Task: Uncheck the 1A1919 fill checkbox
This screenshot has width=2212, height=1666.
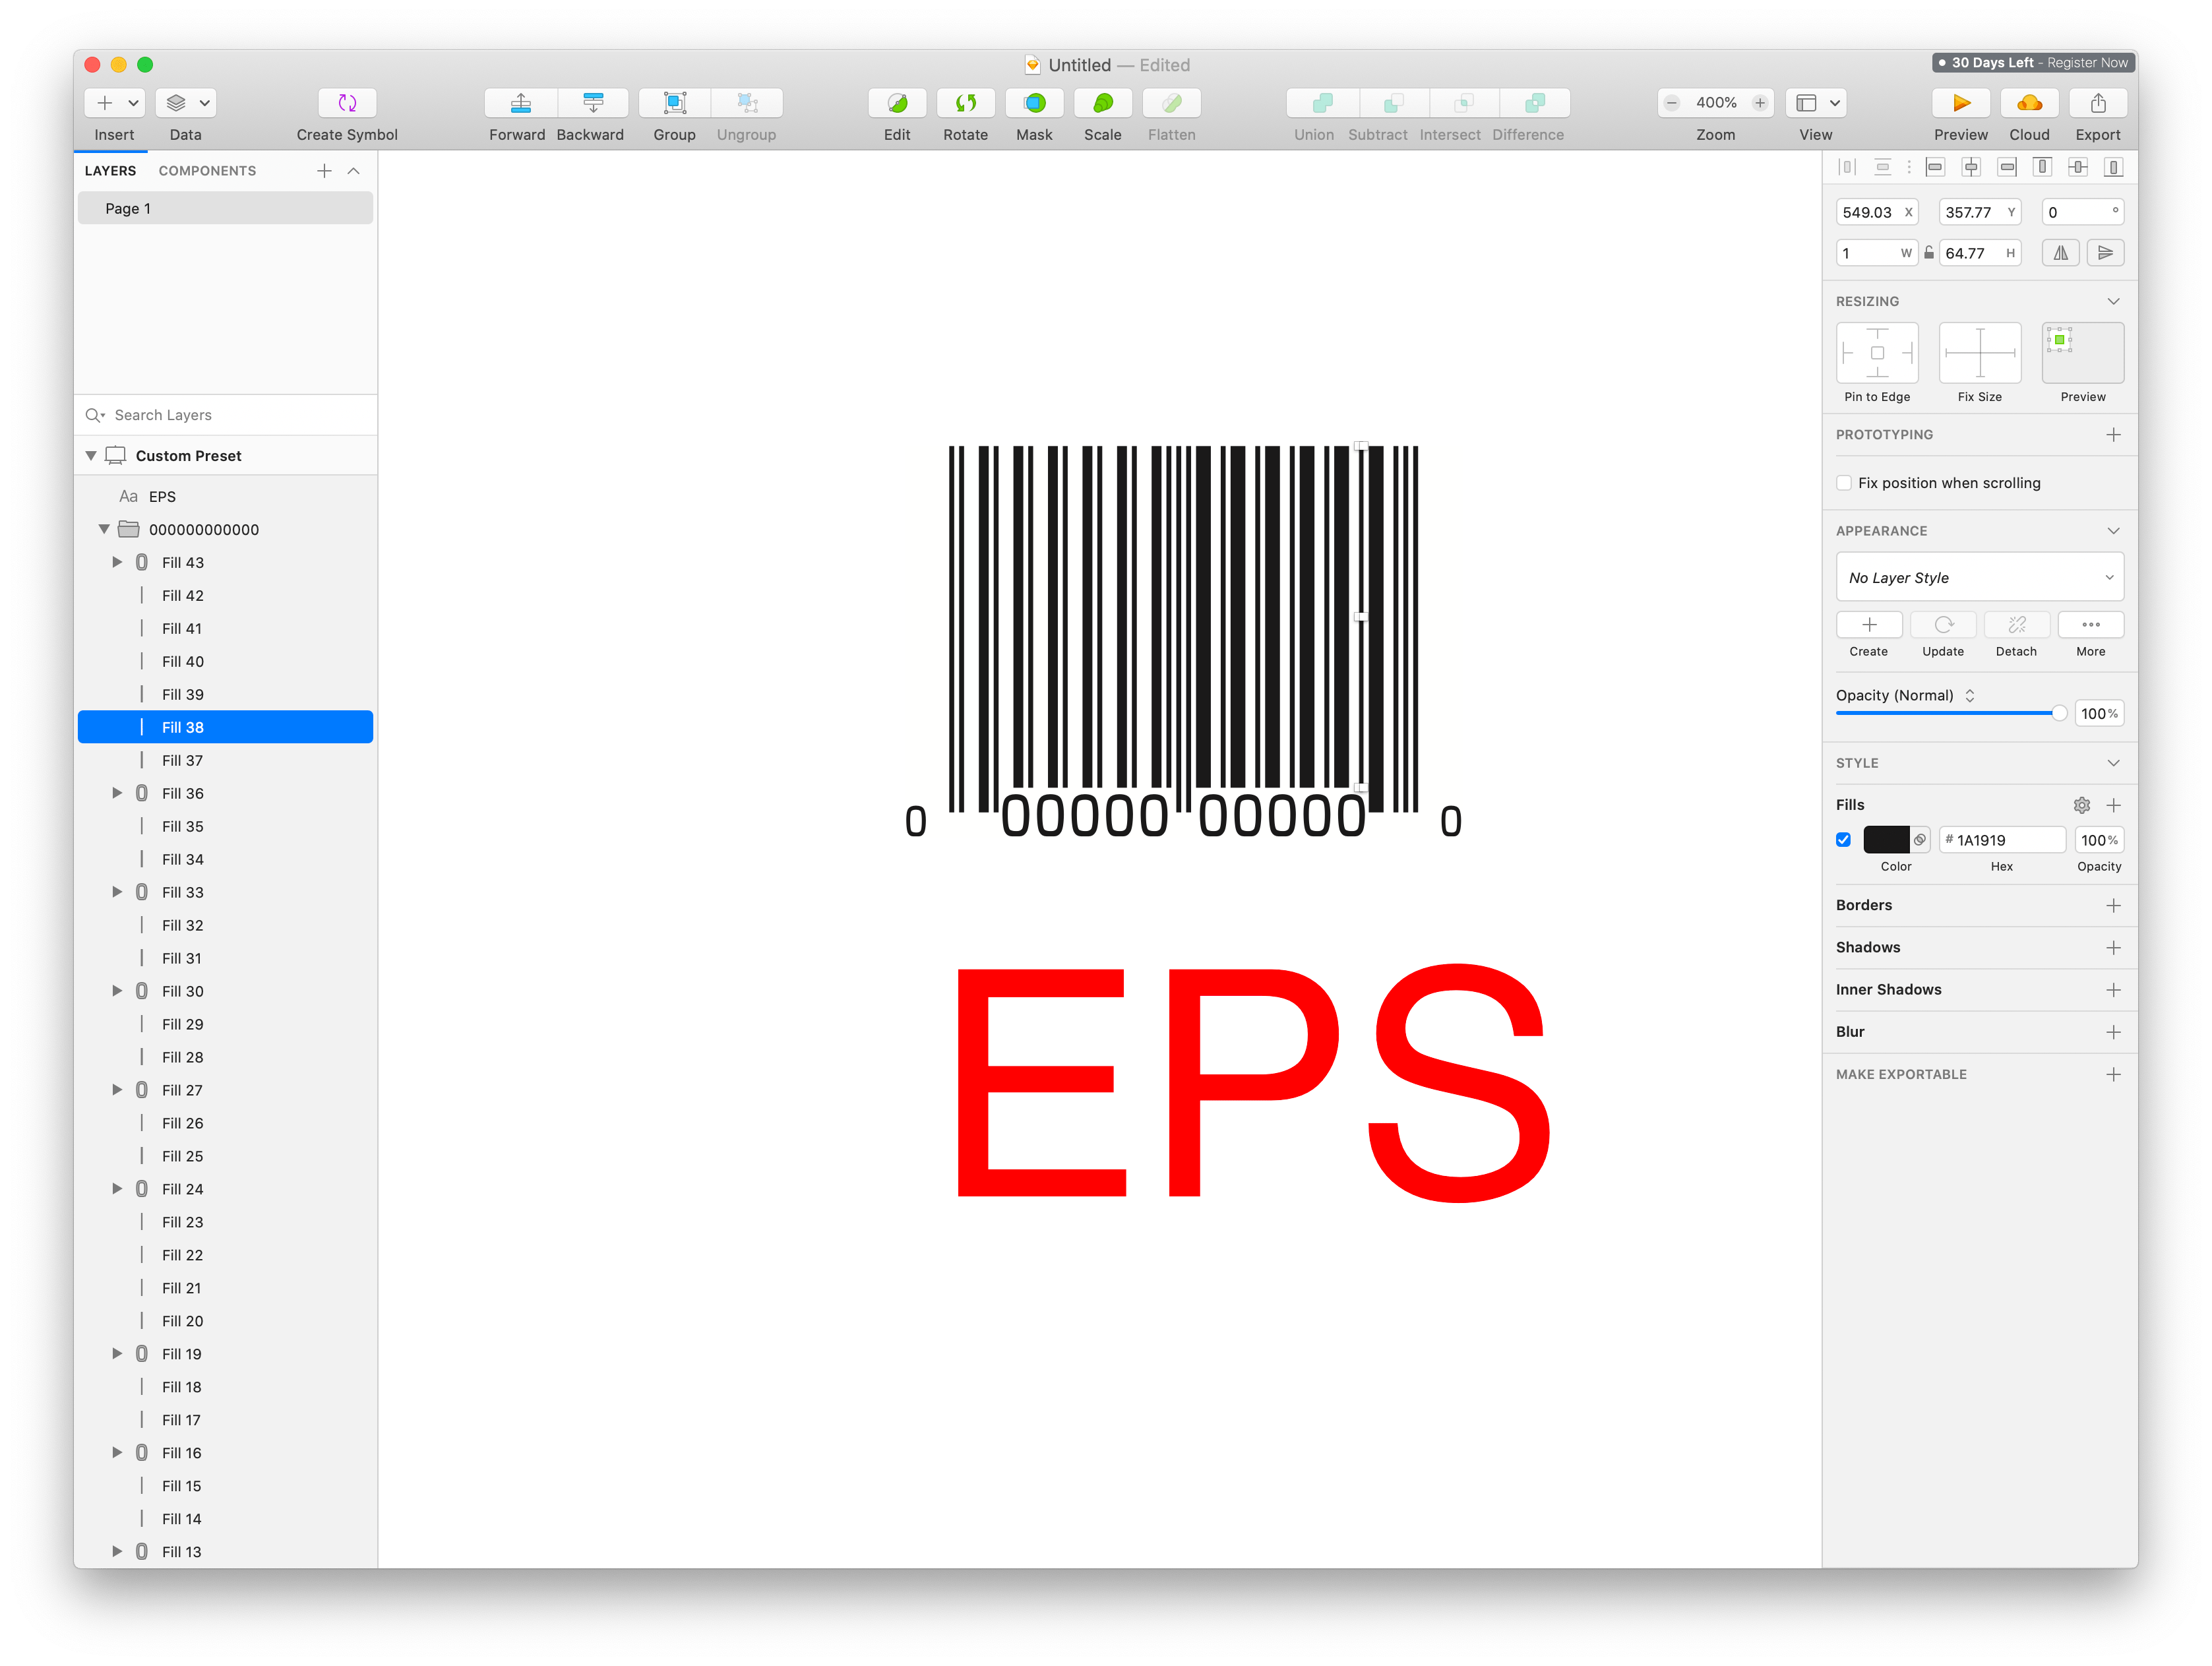Action: (x=1844, y=840)
